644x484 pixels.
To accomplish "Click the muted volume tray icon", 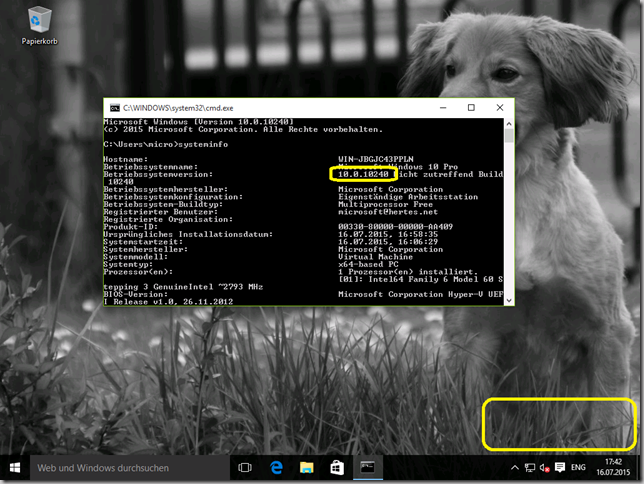I will click(x=544, y=468).
